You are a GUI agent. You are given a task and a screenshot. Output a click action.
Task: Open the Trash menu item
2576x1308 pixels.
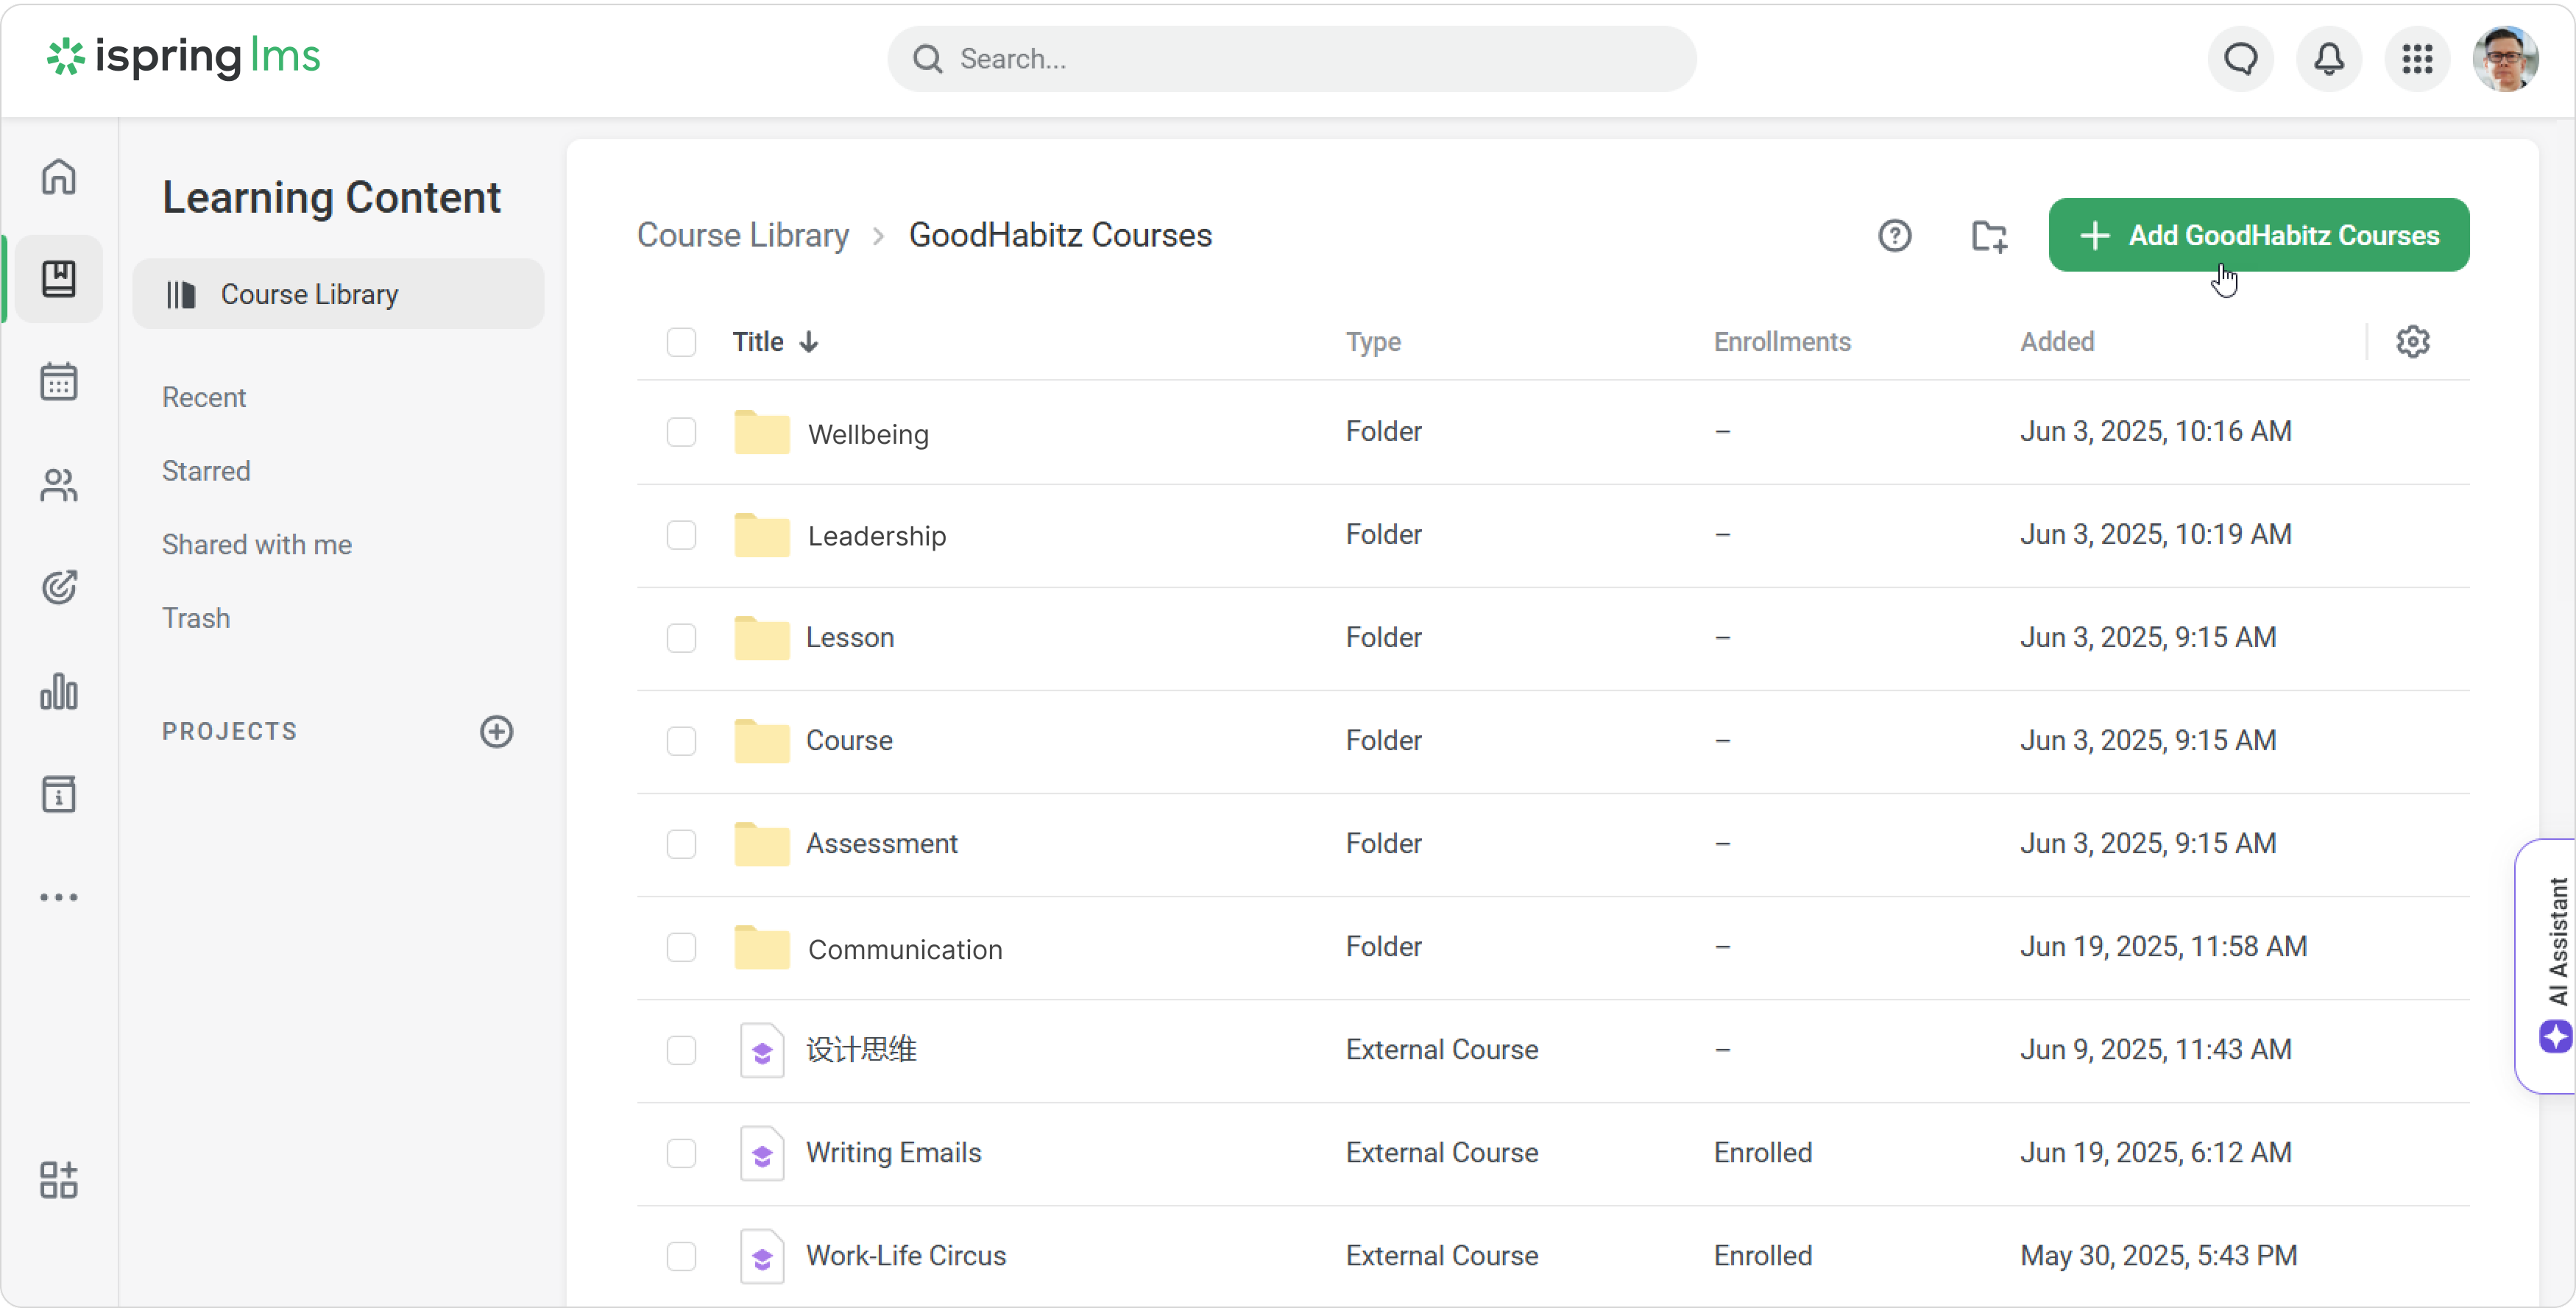[x=196, y=618]
